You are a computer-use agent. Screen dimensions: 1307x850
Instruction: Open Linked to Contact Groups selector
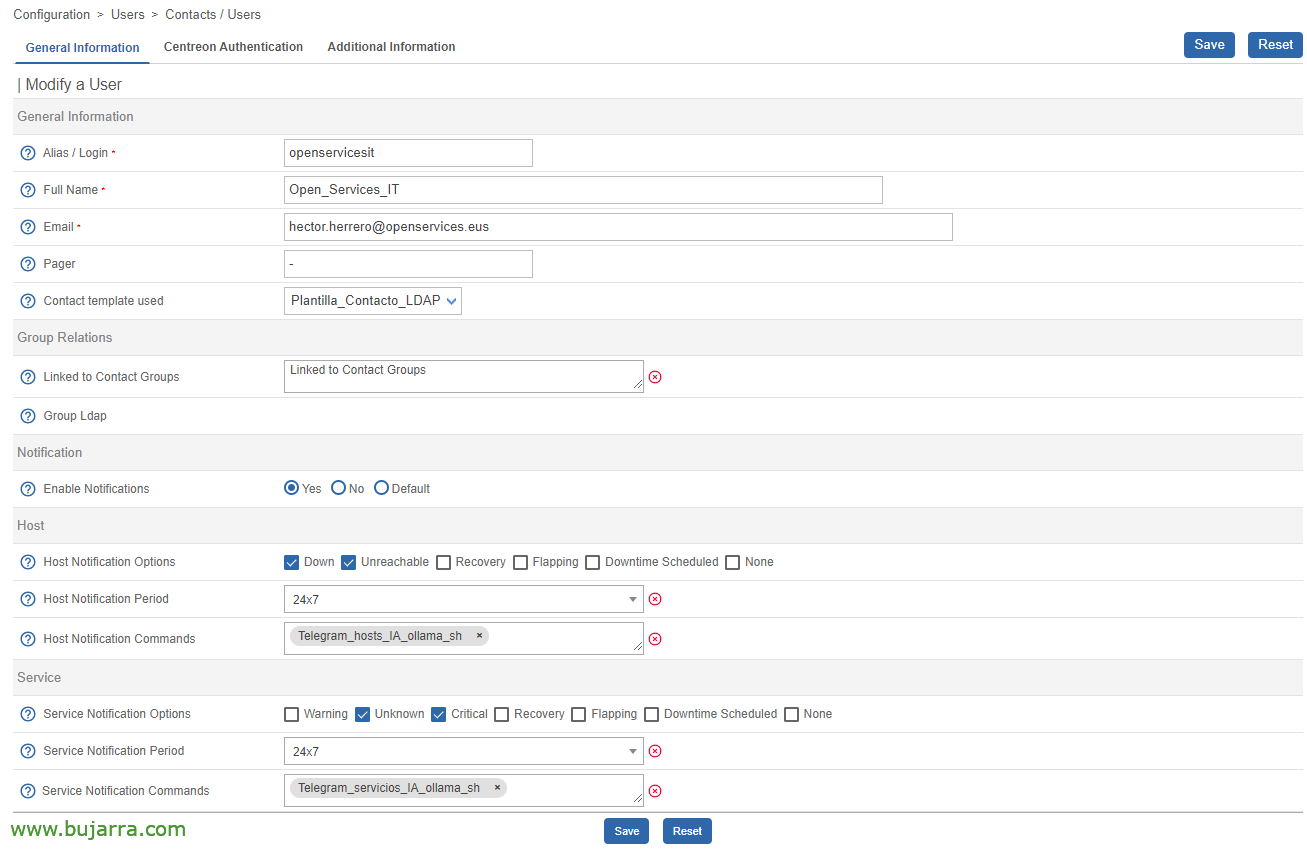464,376
